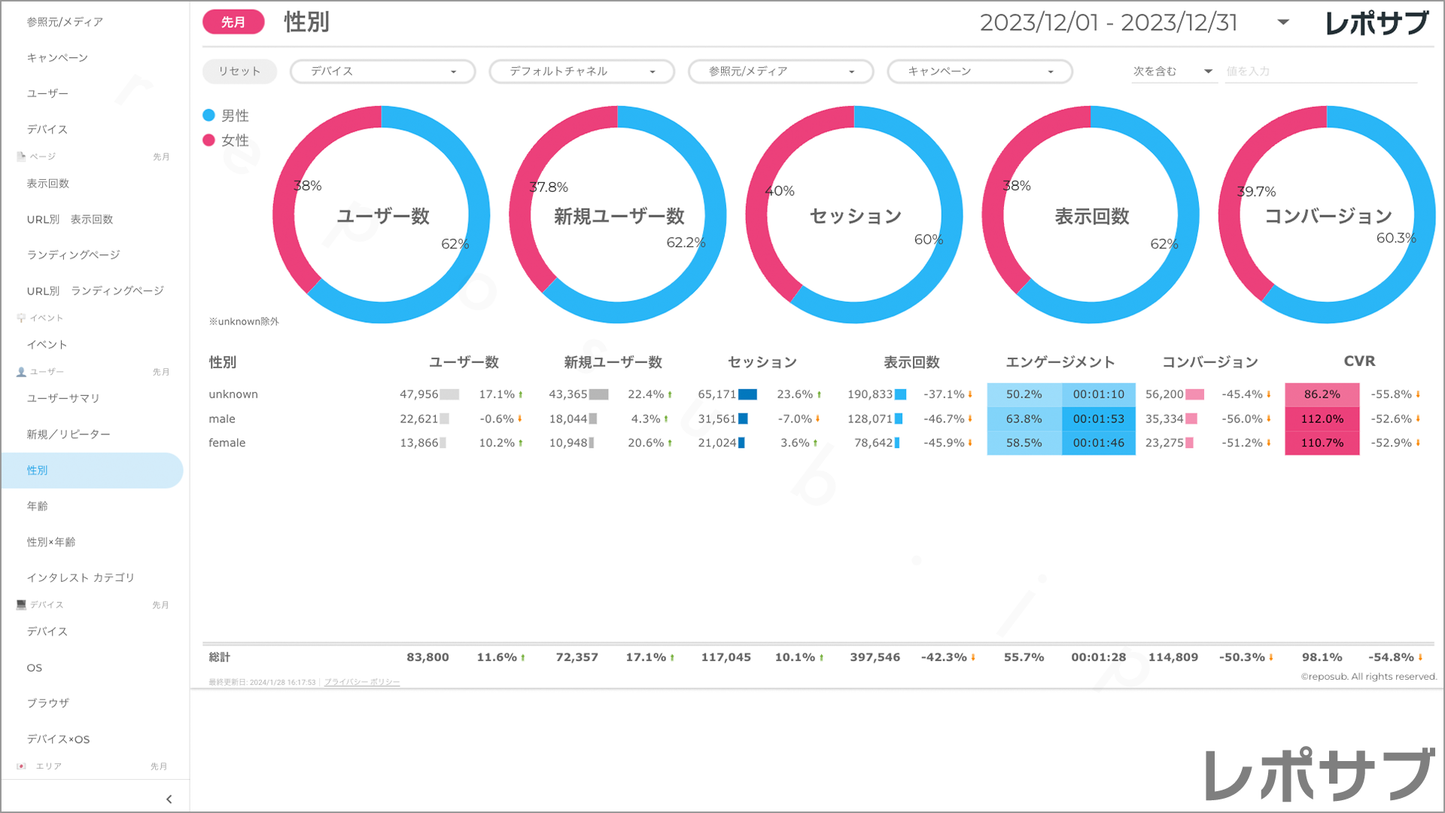Image resolution: width=1445 pixels, height=813 pixels.
Task: Open the ランディングページ report in sidebar
Action: click(x=73, y=255)
